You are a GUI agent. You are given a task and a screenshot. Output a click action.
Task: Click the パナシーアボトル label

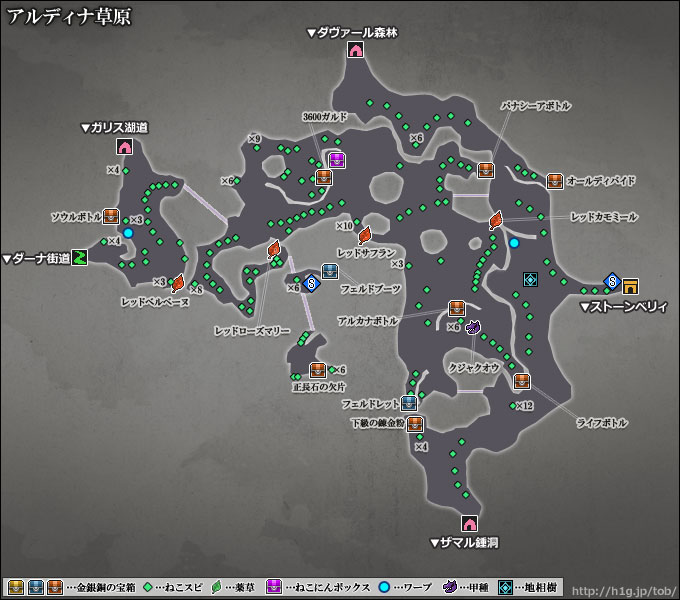(x=536, y=106)
